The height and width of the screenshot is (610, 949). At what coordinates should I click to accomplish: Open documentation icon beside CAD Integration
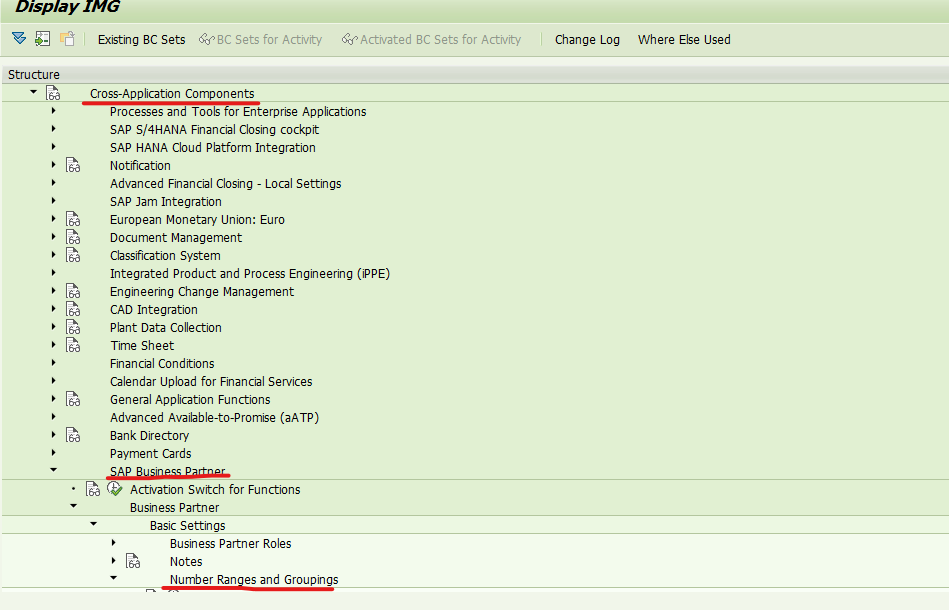(73, 309)
